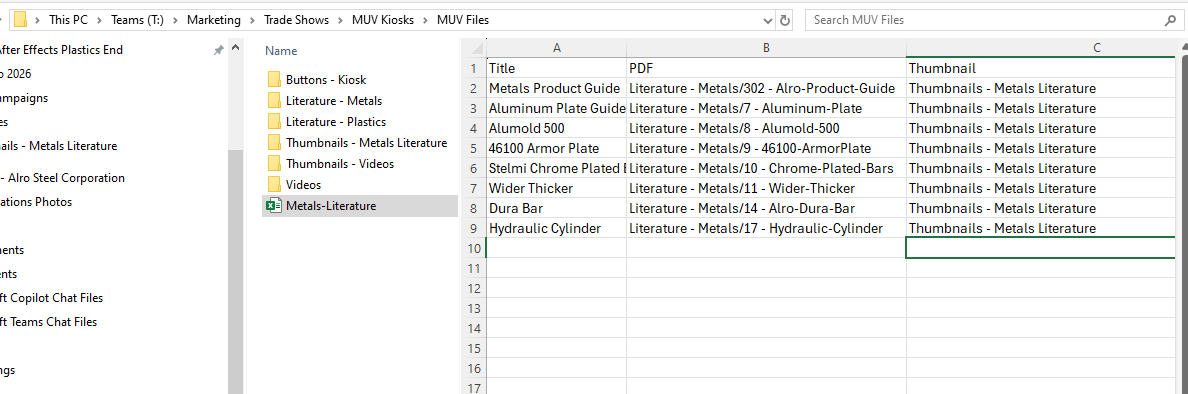Click the Thumbnails - Videos folder icon

[x=274, y=164]
